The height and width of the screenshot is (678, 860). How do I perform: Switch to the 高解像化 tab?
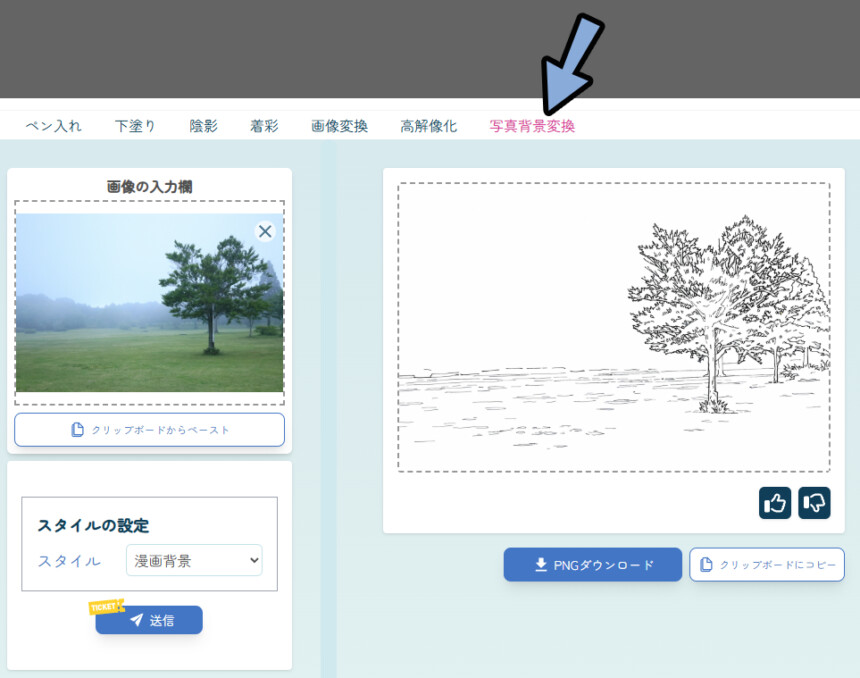tap(428, 126)
